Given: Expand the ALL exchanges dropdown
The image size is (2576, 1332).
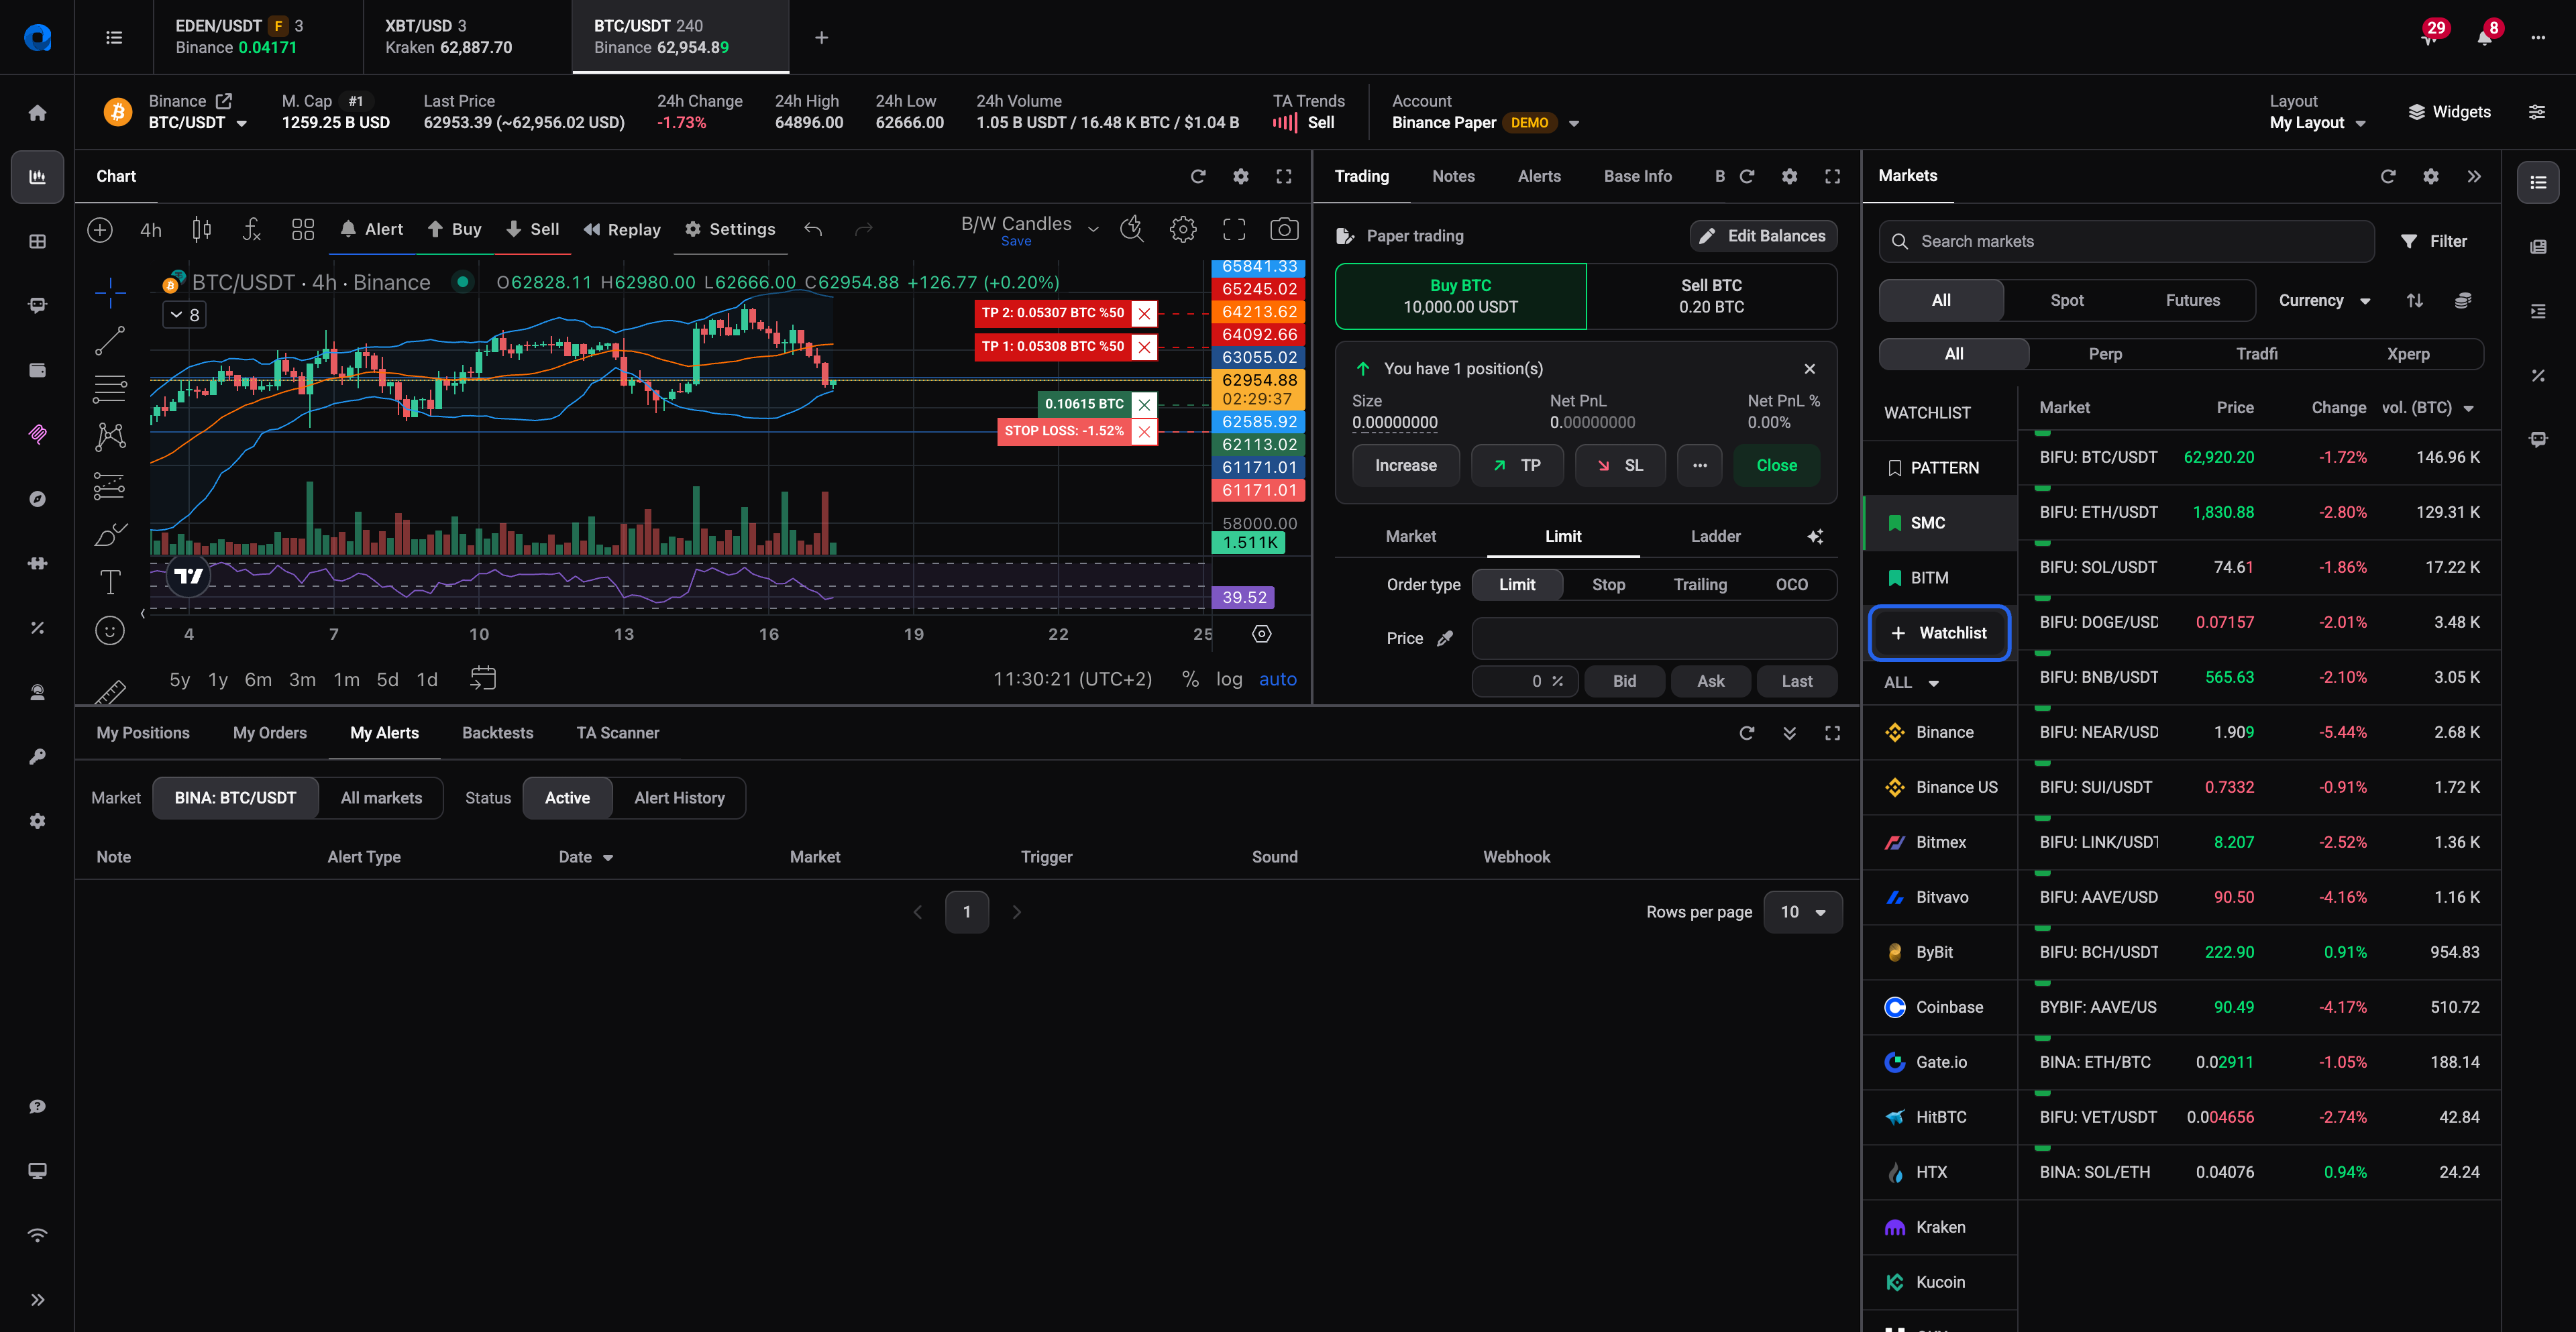Looking at the screenshot, I should [x=1911, y=683].
